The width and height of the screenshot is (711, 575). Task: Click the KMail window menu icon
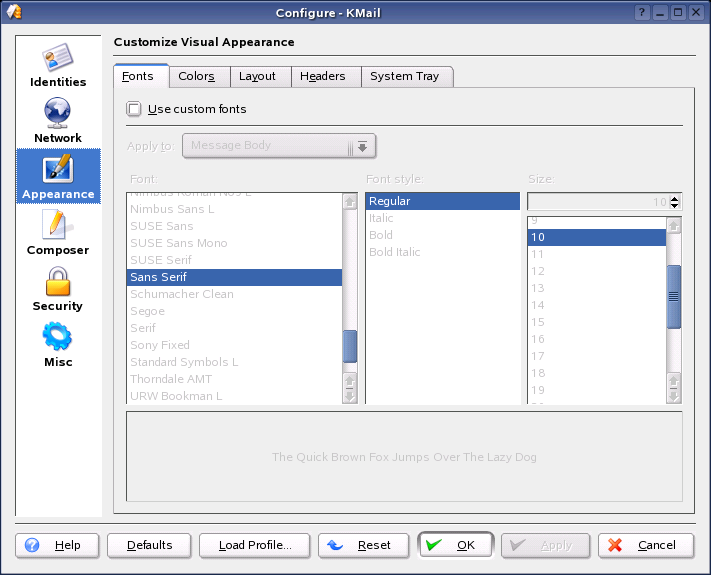pos(14,12)
